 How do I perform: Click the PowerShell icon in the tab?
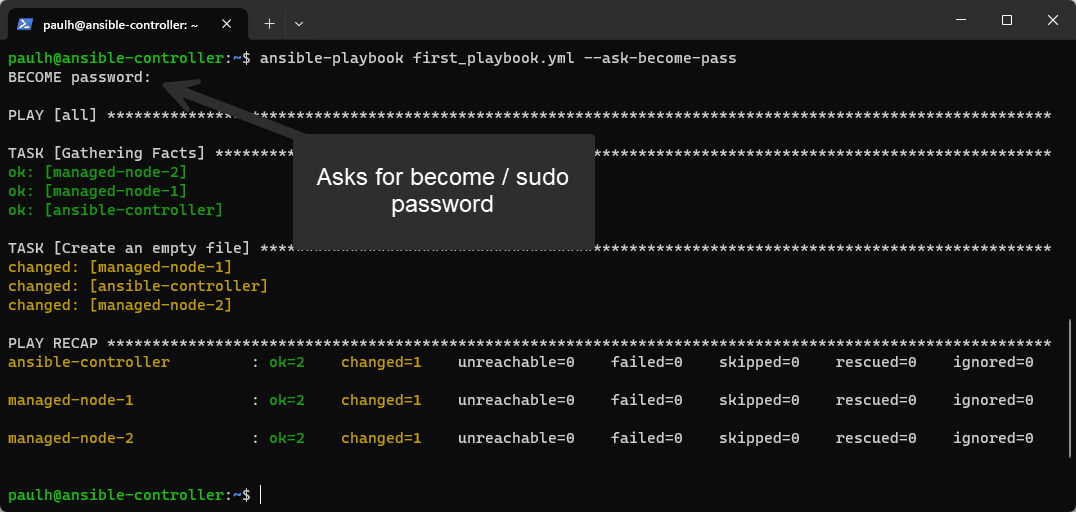tap(25, 24)
